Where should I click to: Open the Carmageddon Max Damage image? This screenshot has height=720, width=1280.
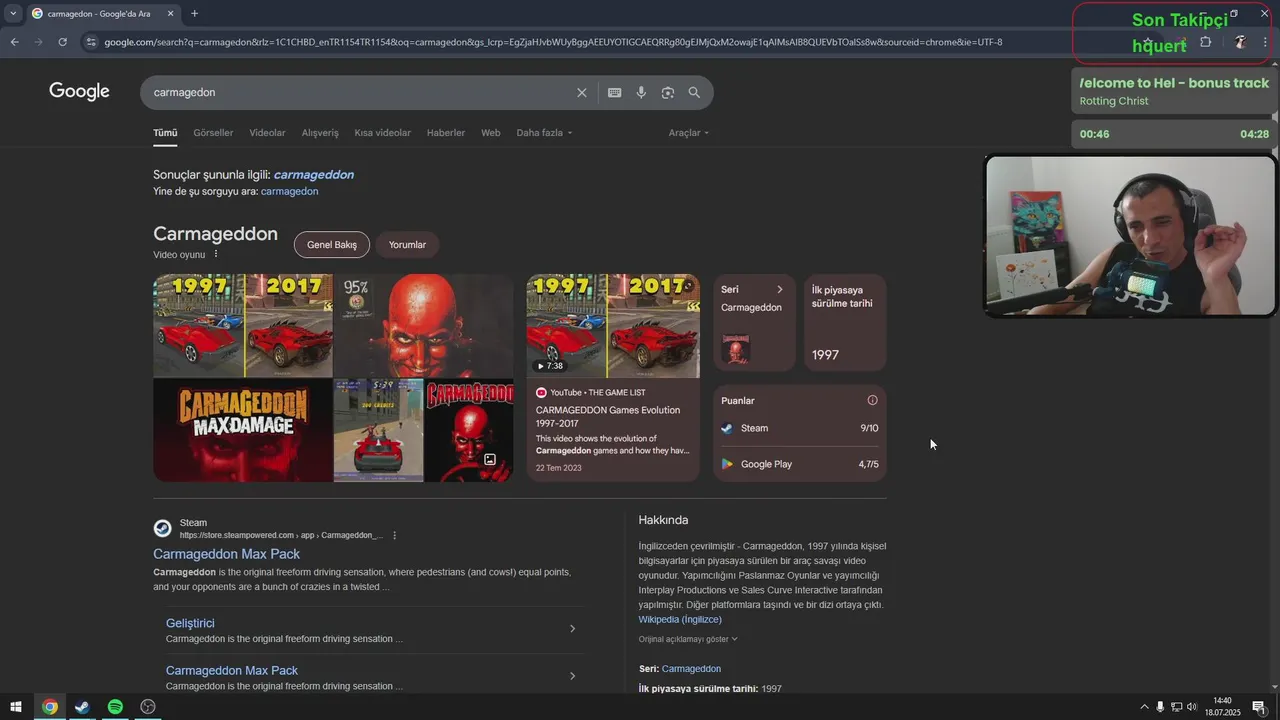pyautogui.click(x=243, y=430)
